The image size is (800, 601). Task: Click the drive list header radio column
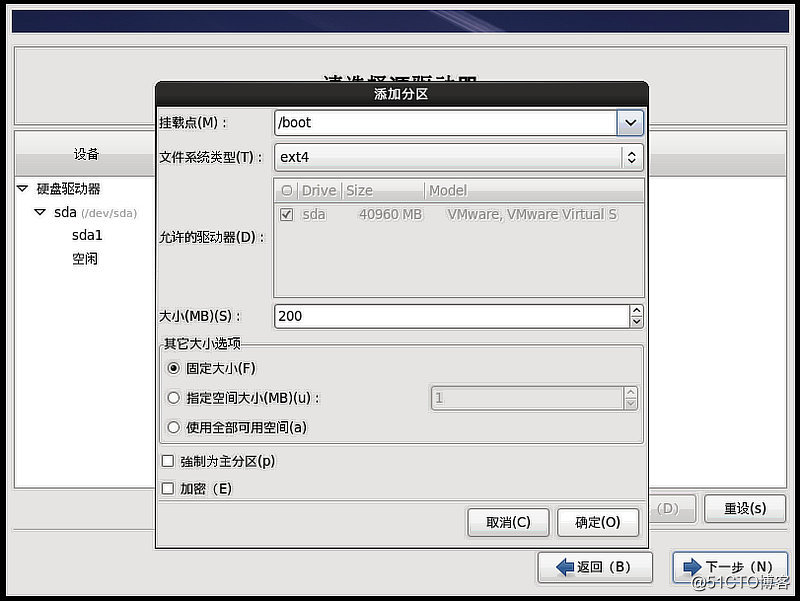point(287,191)
